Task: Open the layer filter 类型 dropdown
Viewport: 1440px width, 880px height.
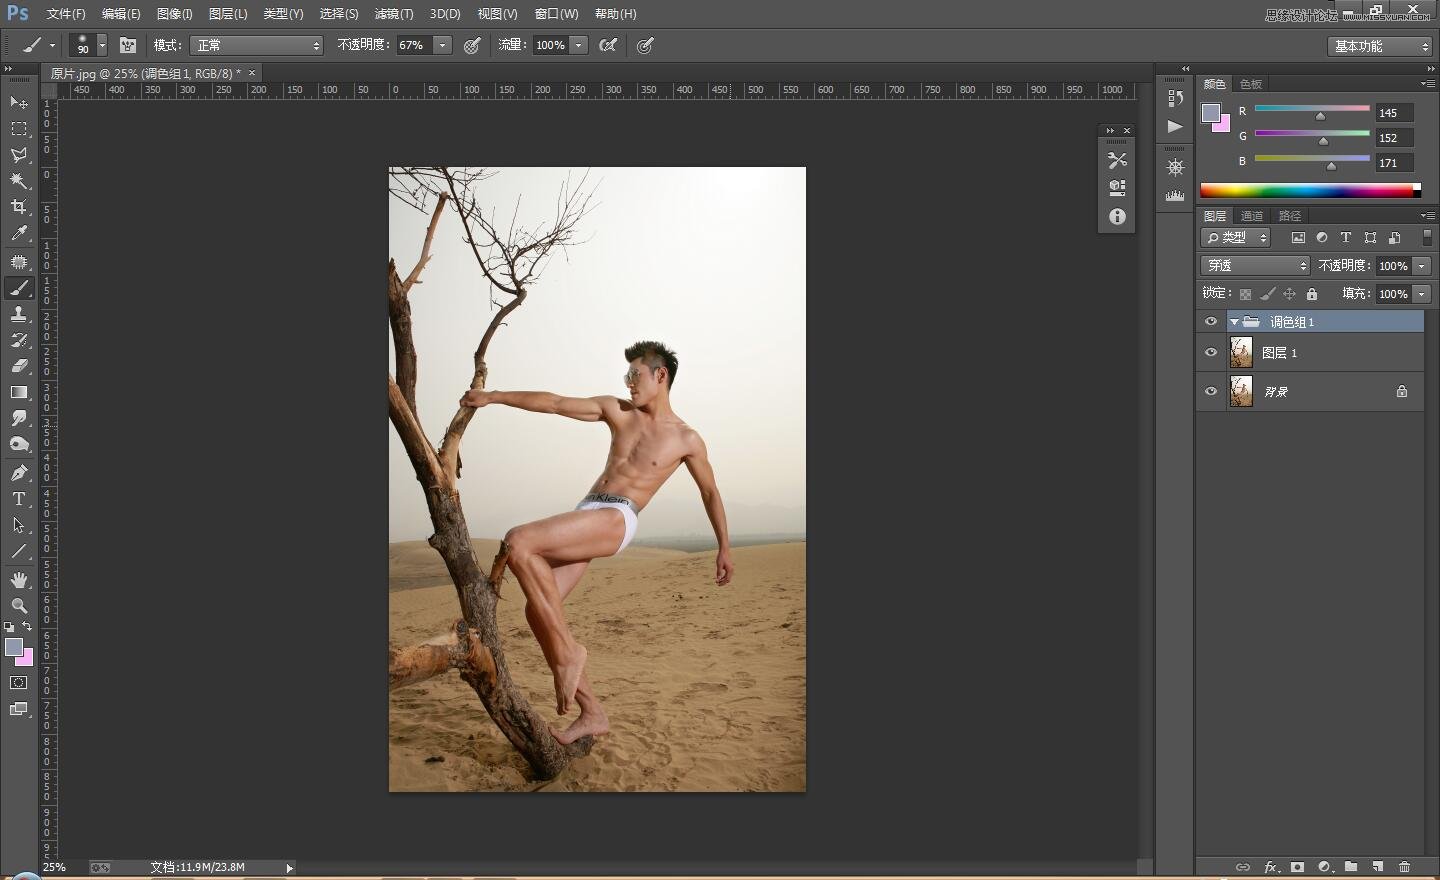Action: (x=1236, y=238)
